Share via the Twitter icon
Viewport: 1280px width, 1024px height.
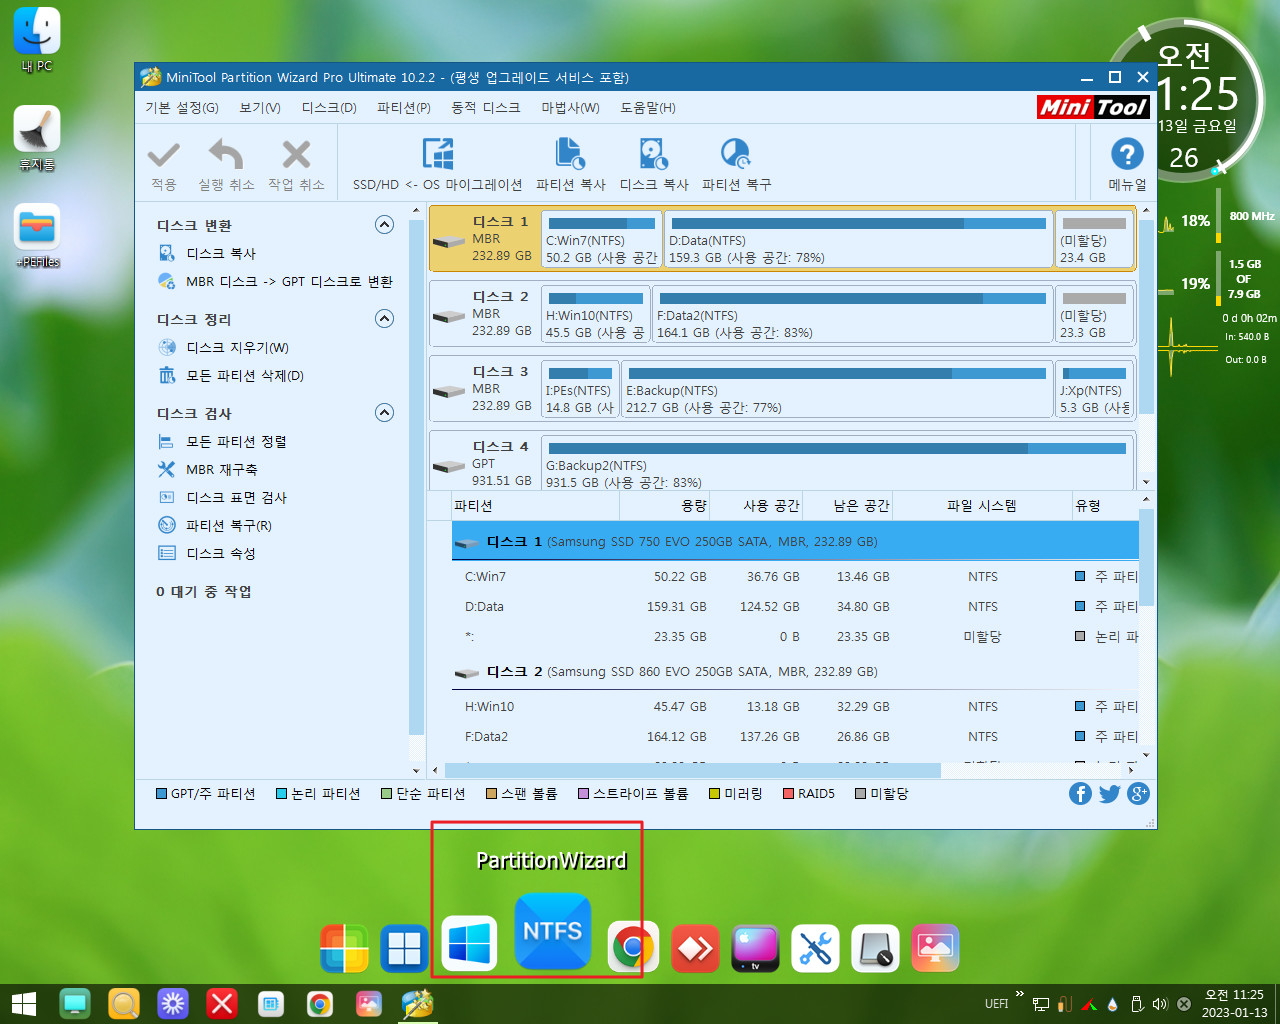[1109, 793]
